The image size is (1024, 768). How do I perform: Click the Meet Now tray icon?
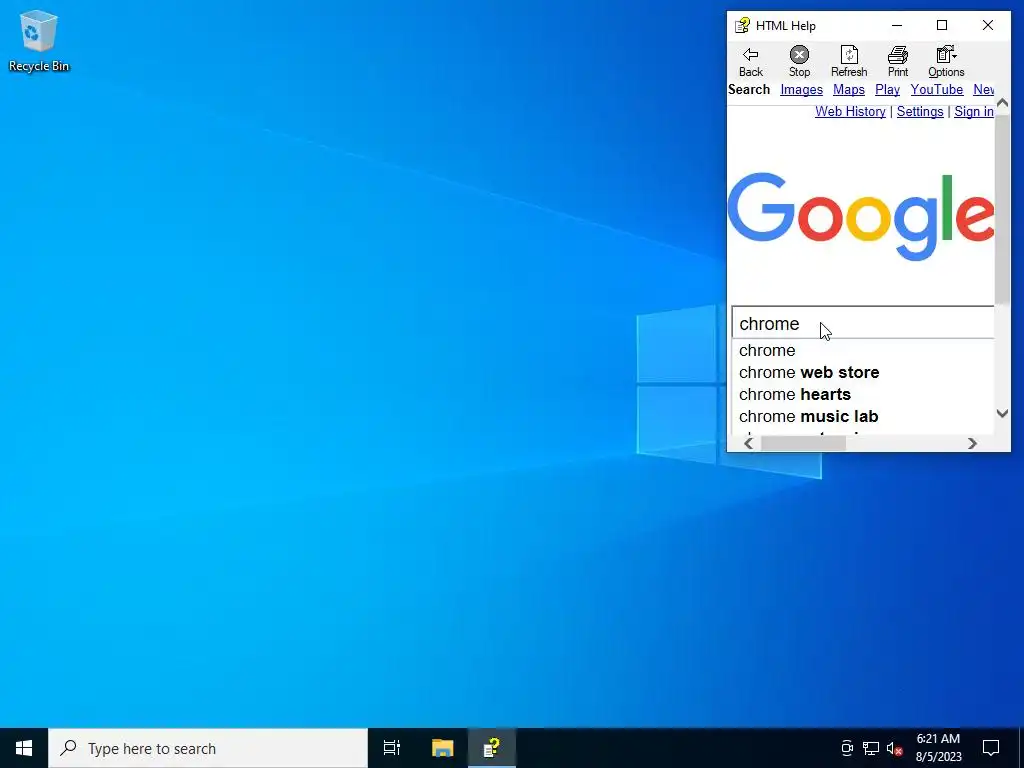pos(846,748)
